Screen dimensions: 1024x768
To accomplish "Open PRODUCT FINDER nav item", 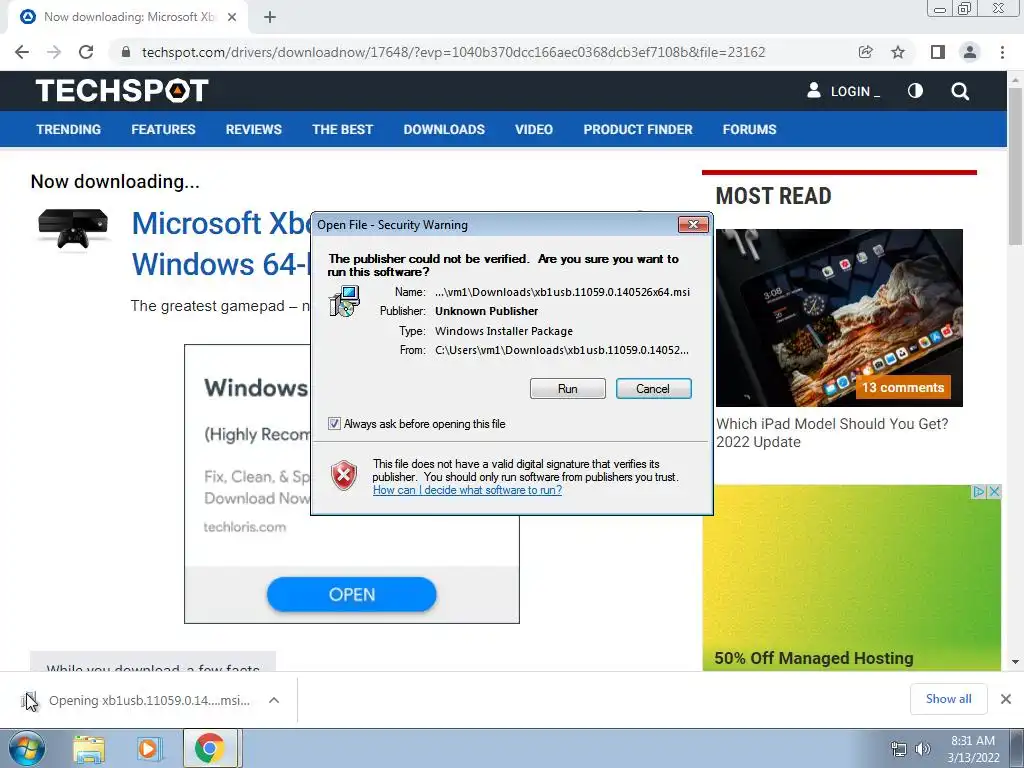I will (x=638, y=129).
